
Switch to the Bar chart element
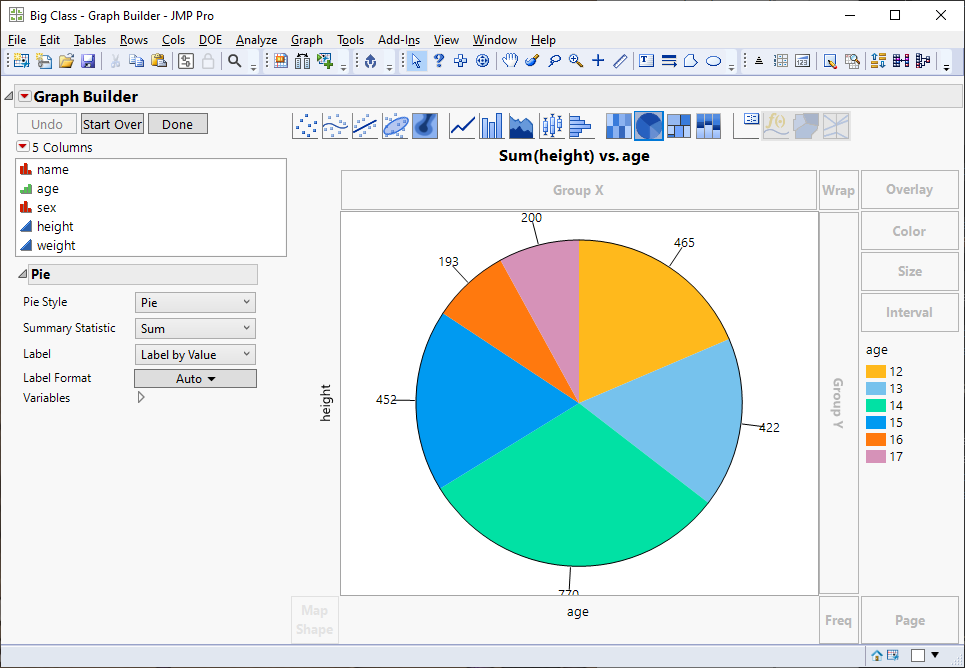(492, 125)
